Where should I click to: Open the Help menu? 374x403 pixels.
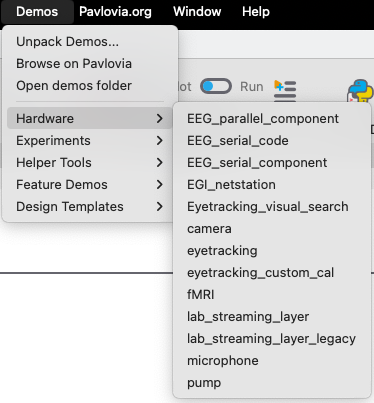(256, 12)
